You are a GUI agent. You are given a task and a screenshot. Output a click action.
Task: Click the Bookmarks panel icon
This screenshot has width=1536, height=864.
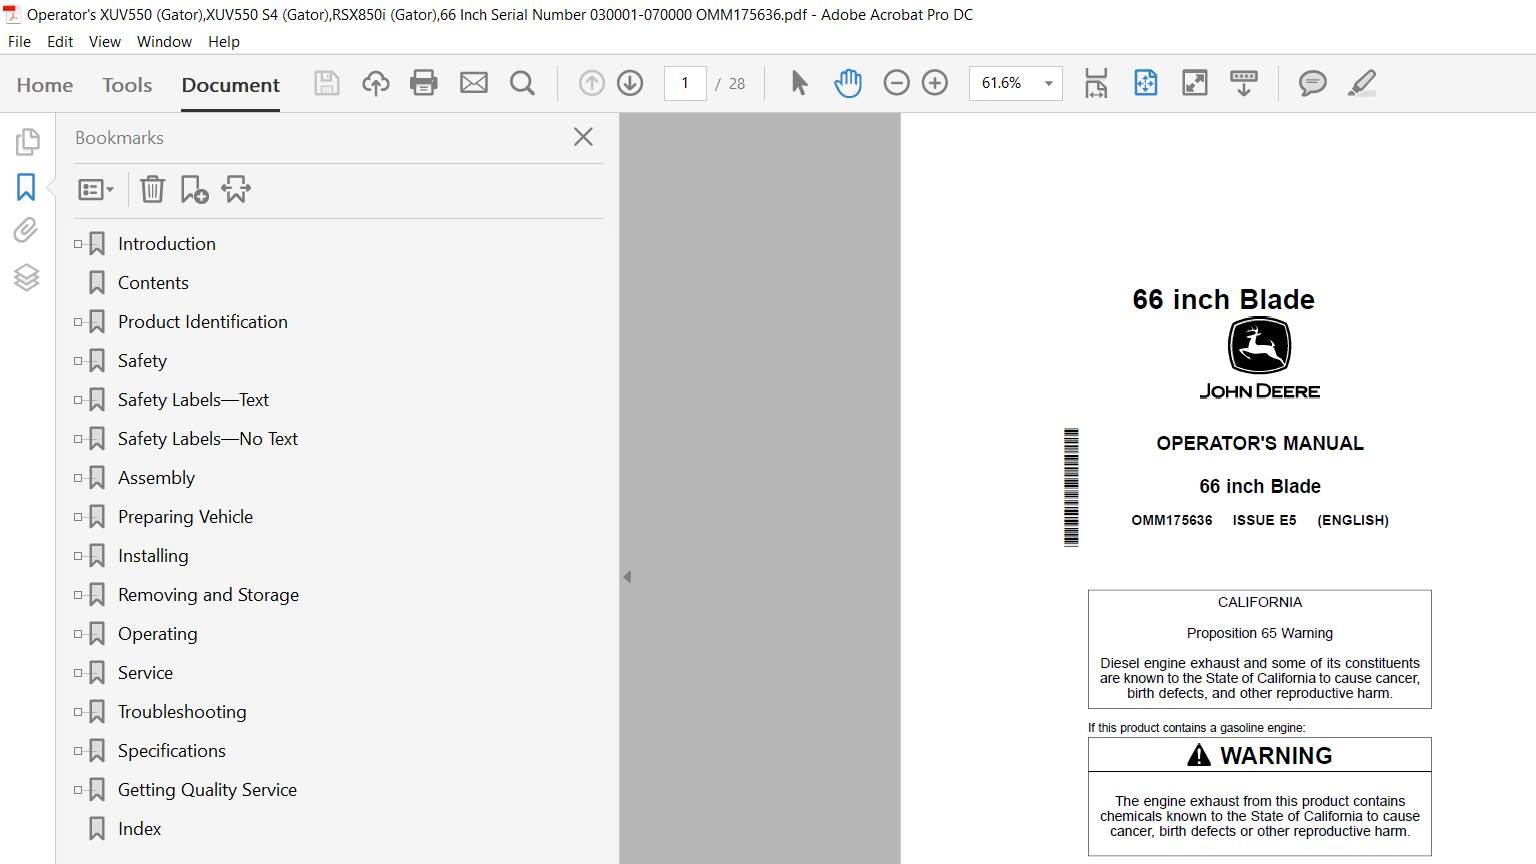tap(26, 187)
